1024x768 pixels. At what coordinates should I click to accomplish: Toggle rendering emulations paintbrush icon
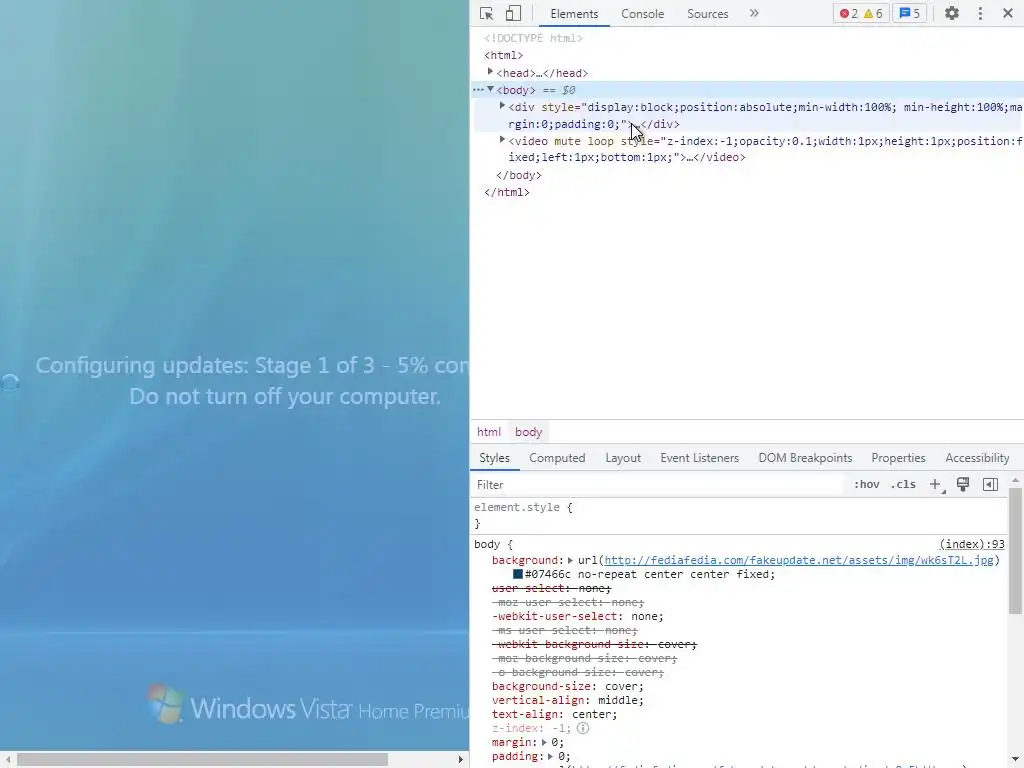963,485
